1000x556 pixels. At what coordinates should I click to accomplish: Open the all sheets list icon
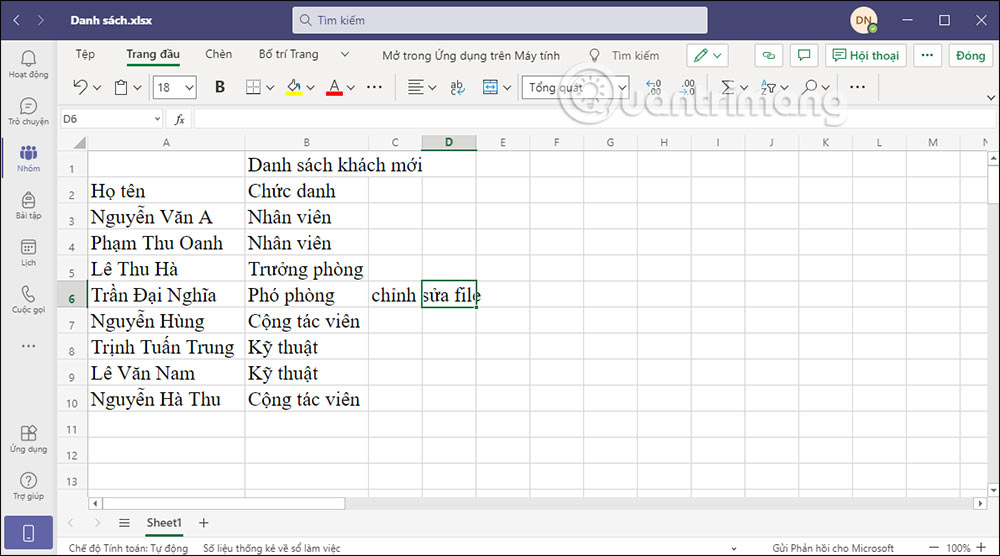tap(124, 523)
